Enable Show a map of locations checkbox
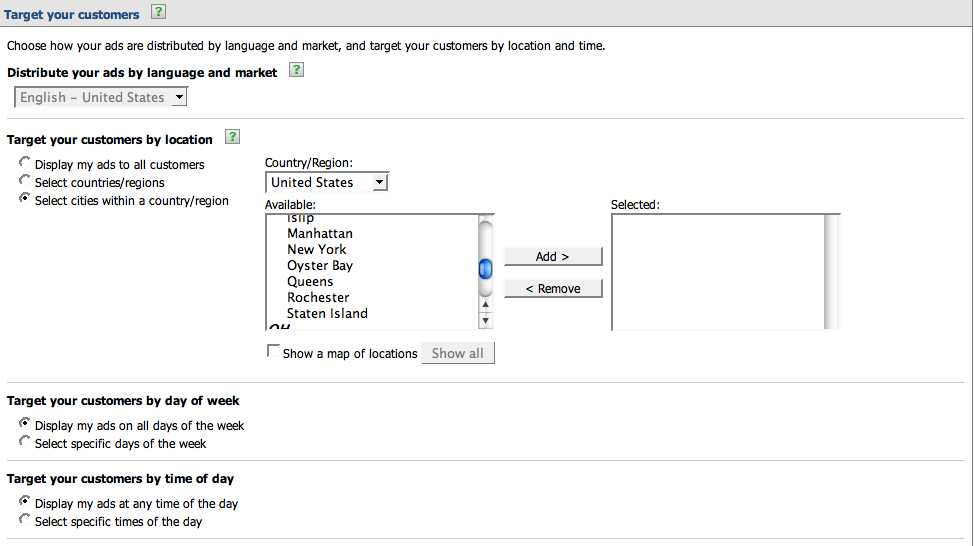The height and width of the screenshot is (546, 974). [x=273, y=352]
